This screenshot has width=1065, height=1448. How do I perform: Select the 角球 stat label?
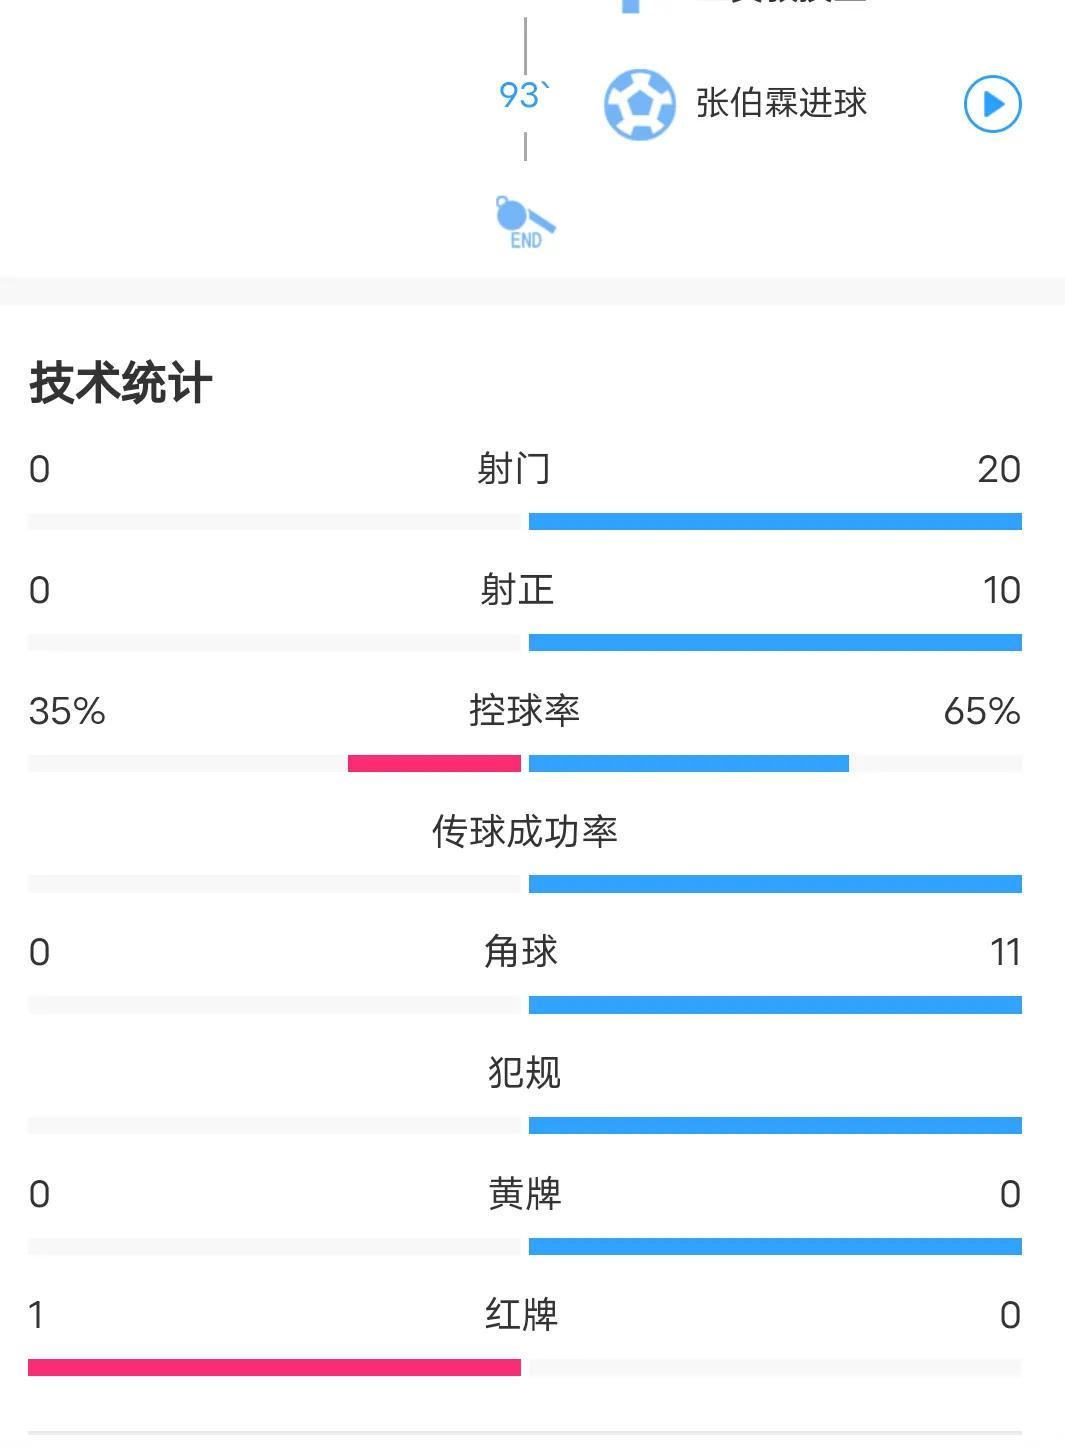click(x=520, y=952)
